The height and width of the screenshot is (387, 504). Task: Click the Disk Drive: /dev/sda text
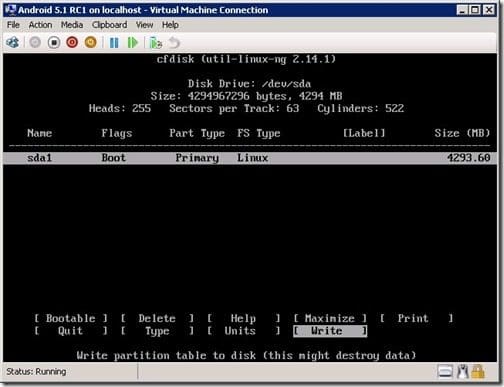[x=249, y=84]
